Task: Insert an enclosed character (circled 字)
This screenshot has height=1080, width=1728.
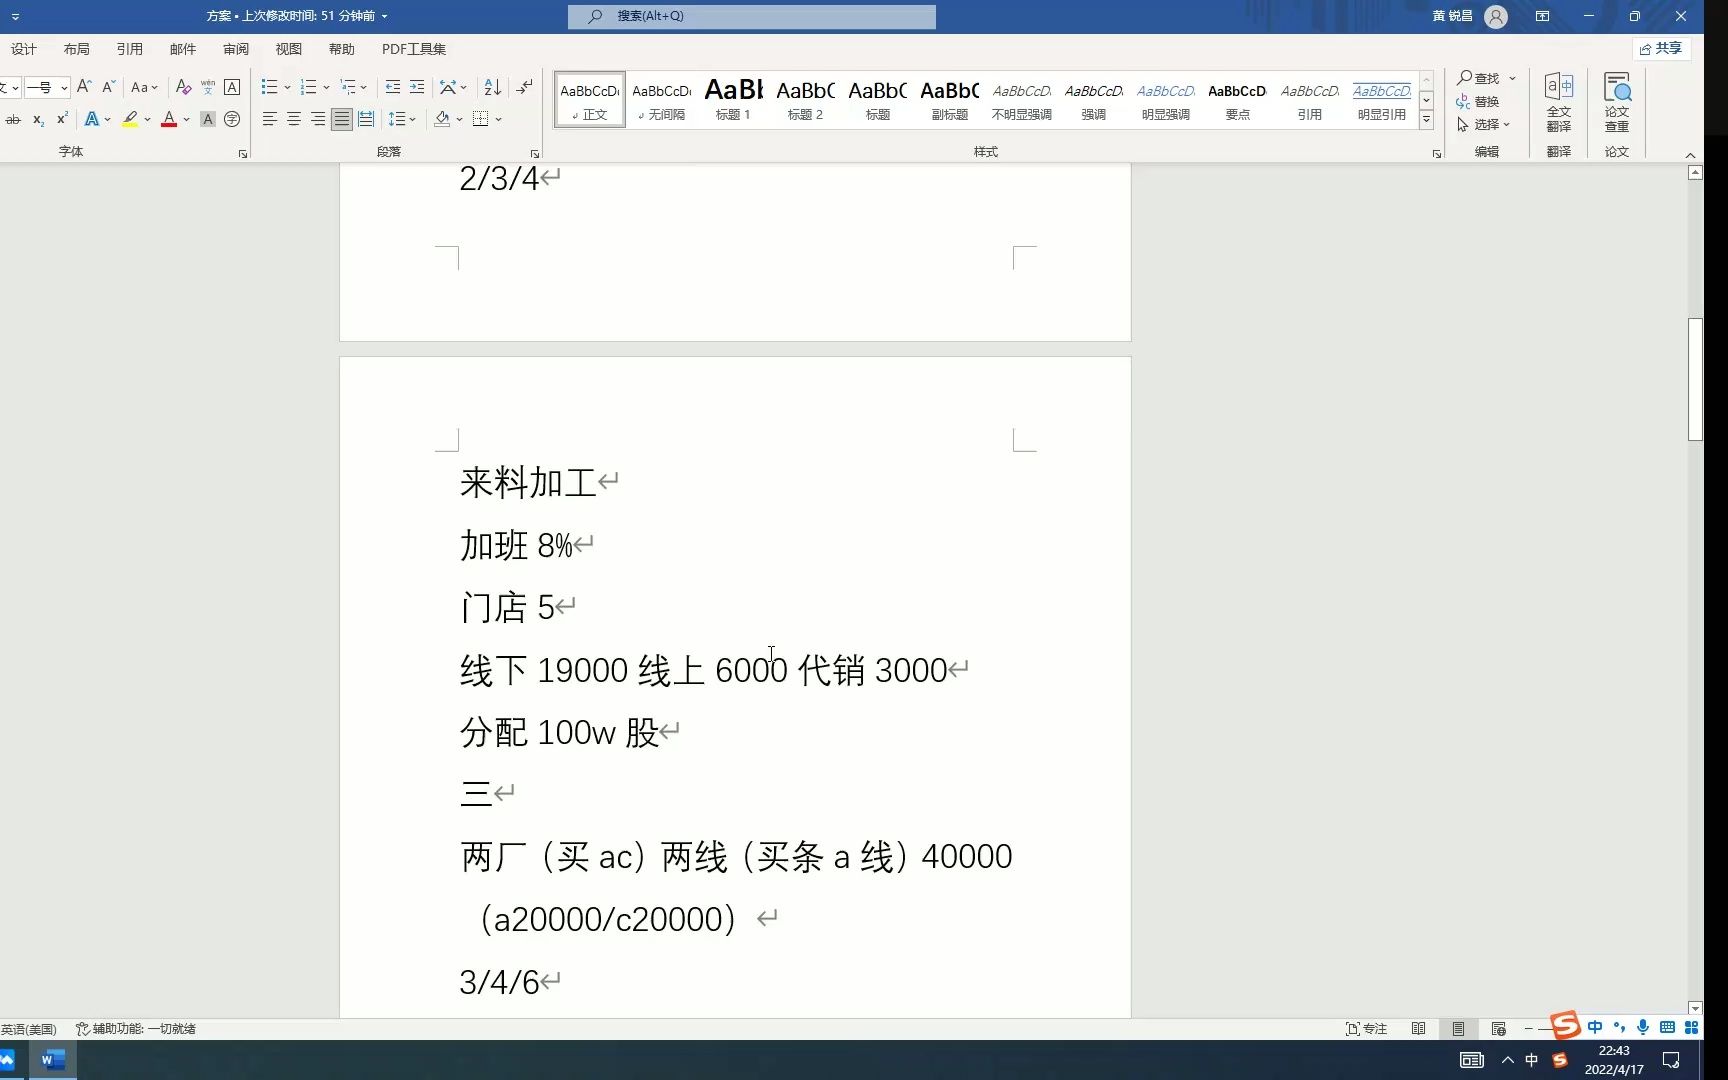Action: [x=232, y=119]
